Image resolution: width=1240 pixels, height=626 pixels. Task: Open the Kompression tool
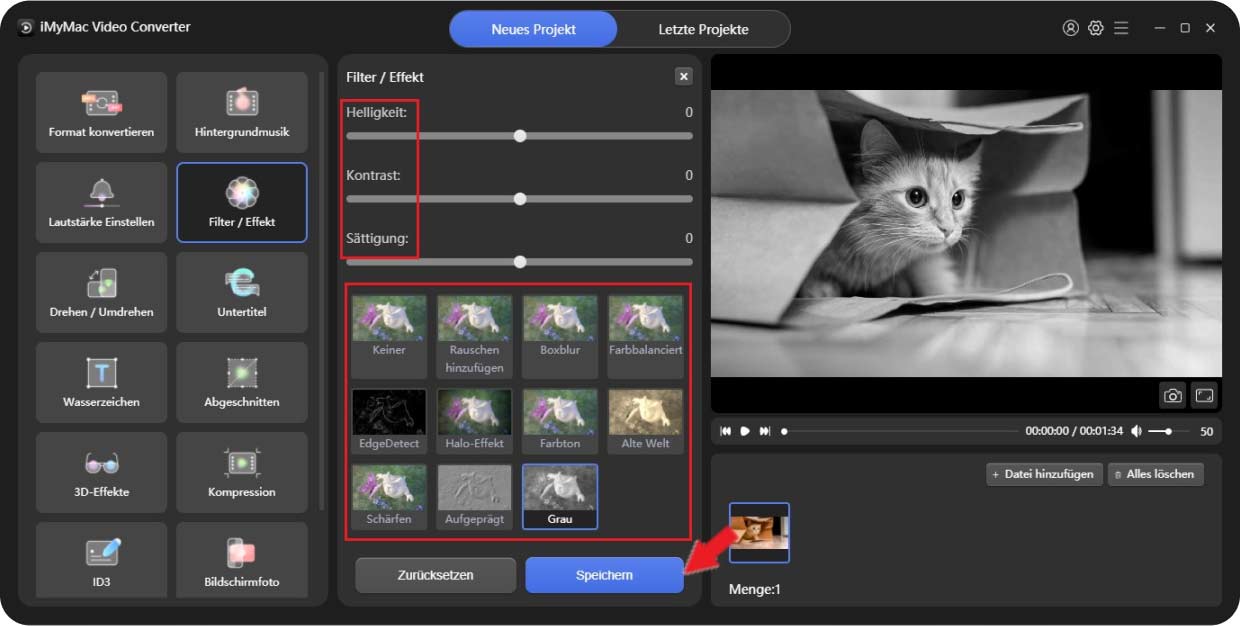click(x=242, y=472)
